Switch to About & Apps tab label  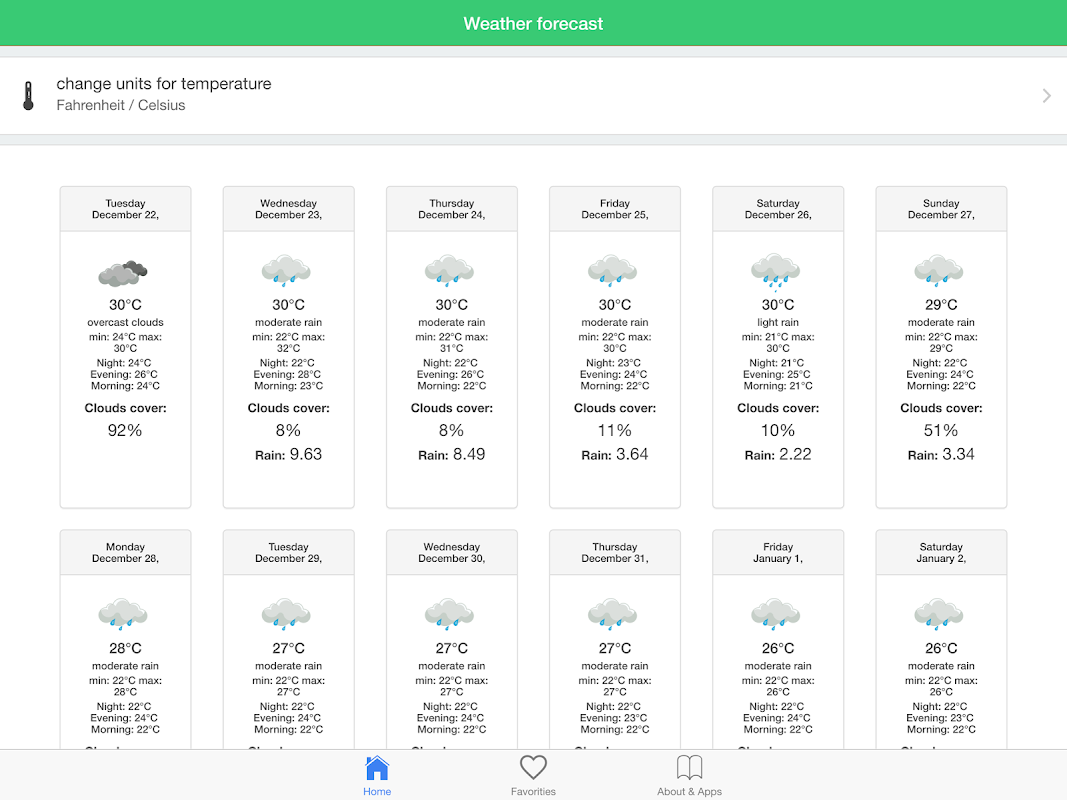(689, 791)
